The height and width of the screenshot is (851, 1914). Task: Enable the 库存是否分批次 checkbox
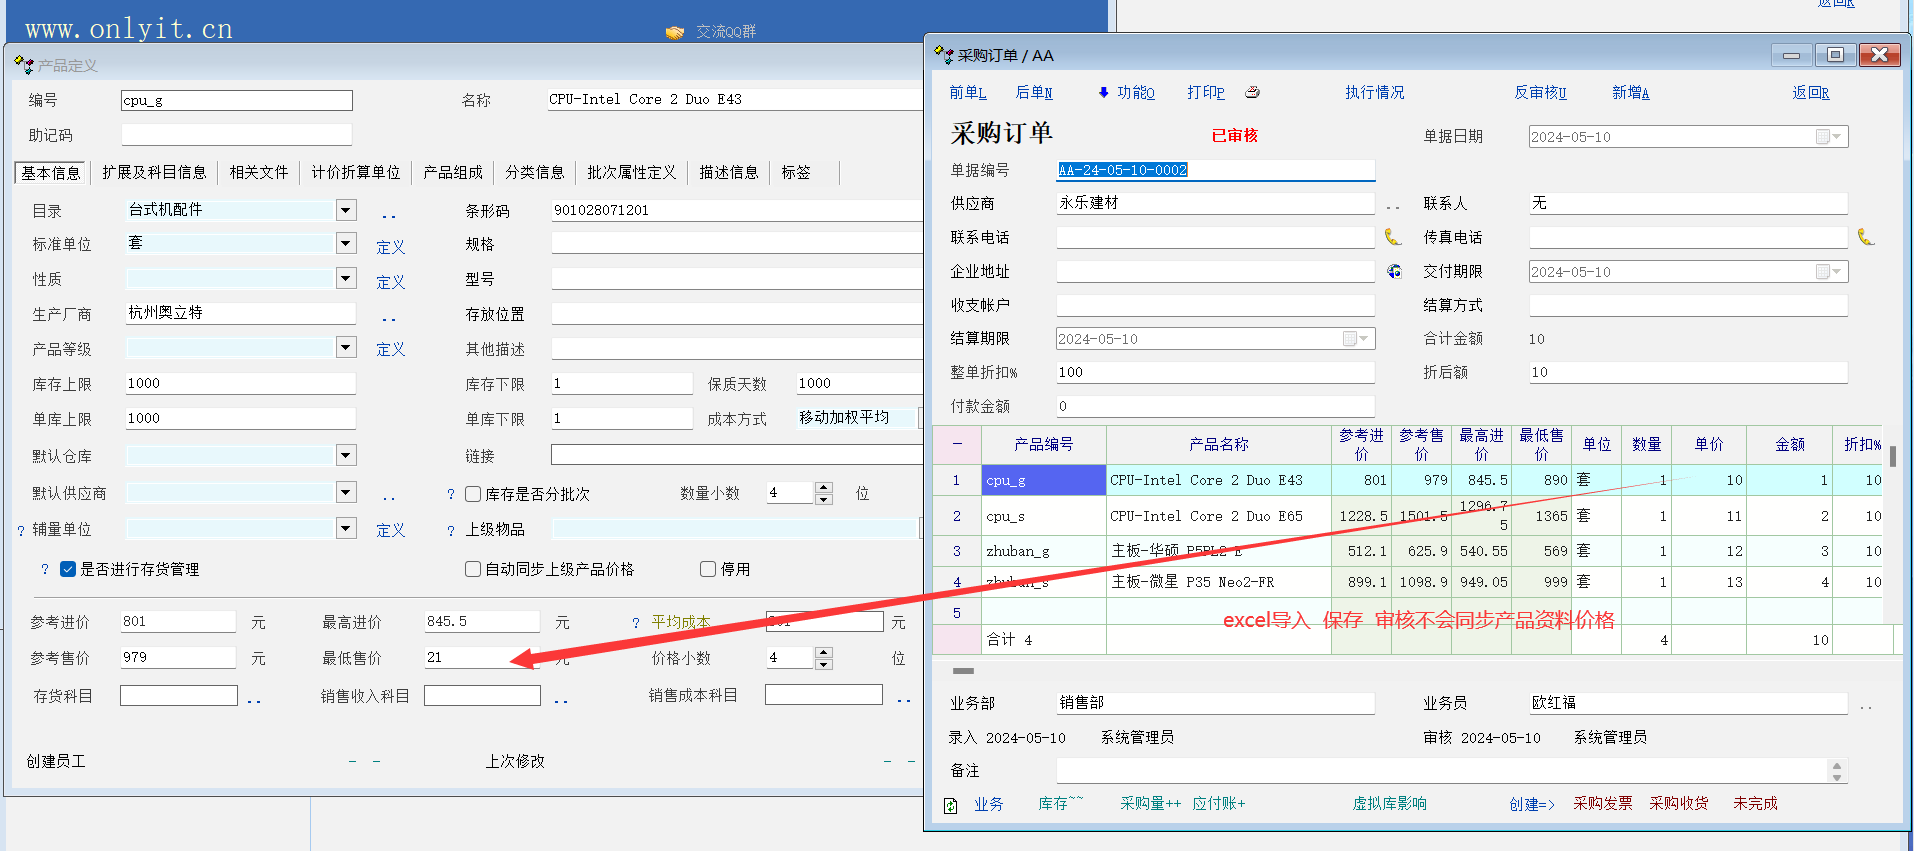point(473,494)
